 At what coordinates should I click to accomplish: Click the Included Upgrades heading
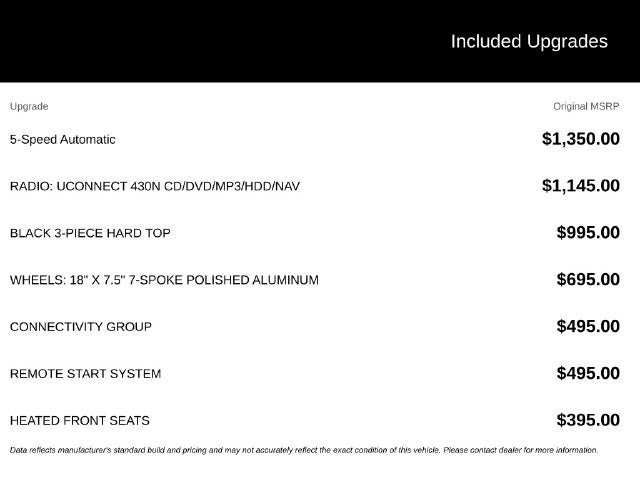[x=529, y=42]
